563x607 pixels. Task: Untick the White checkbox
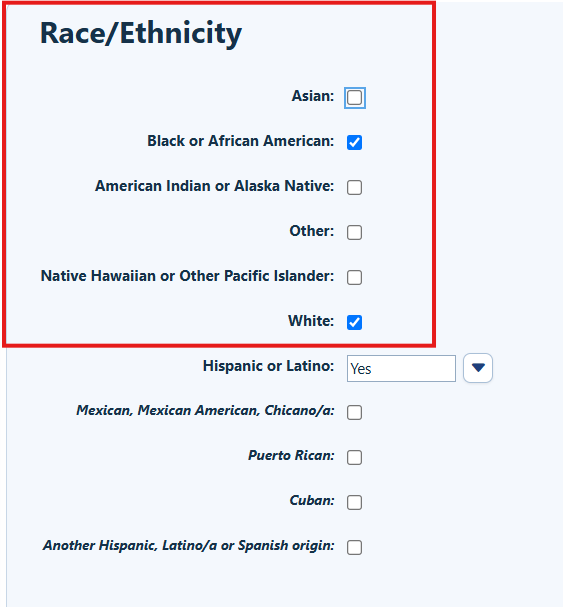(x=354, y=322)
